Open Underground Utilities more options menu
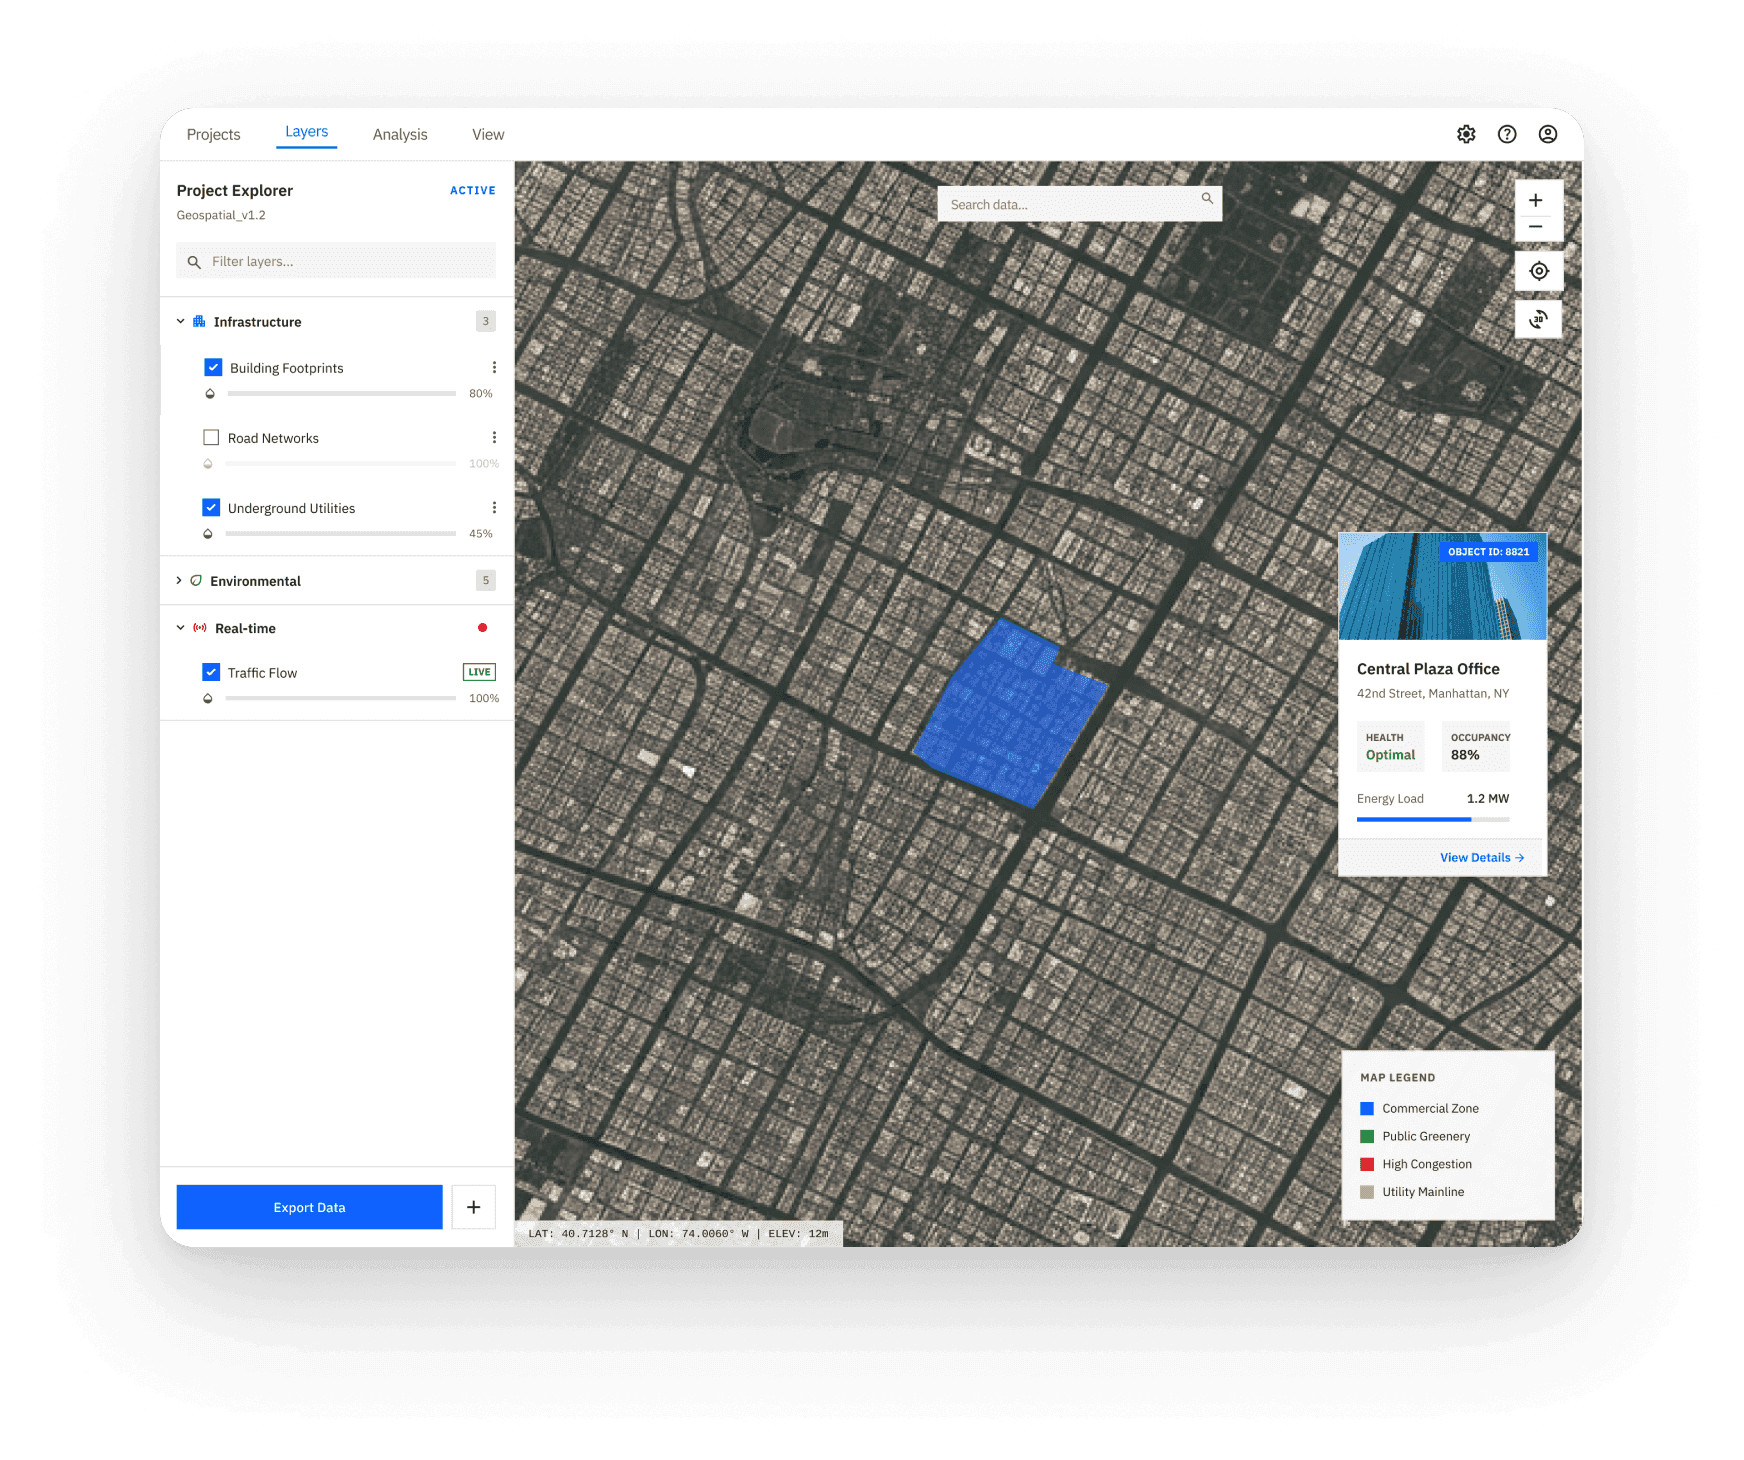 coord(494,508)
